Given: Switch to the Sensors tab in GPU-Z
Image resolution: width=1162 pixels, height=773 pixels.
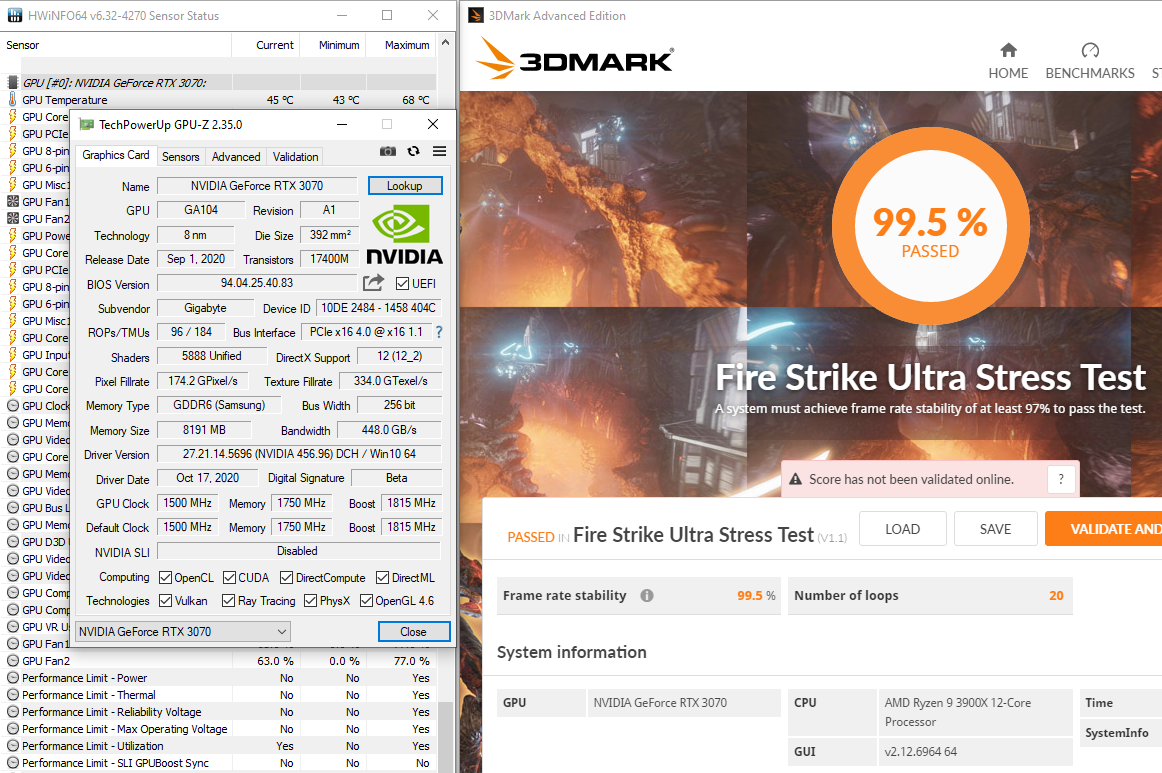Looking at the screenshot, I should click(x=181, y=156).
